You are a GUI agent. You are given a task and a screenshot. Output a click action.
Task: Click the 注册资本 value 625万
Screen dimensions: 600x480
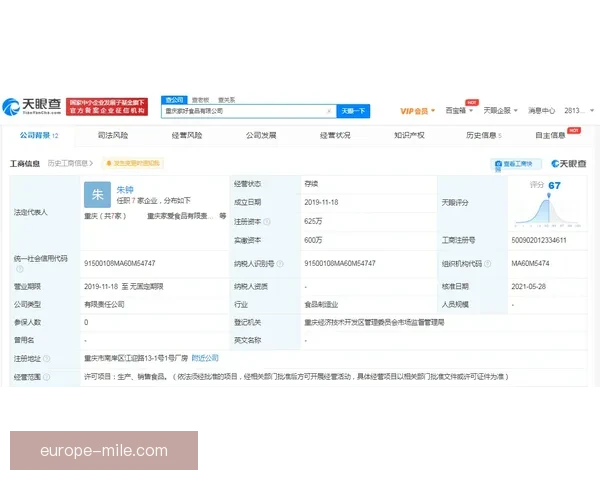click(313, 221)
